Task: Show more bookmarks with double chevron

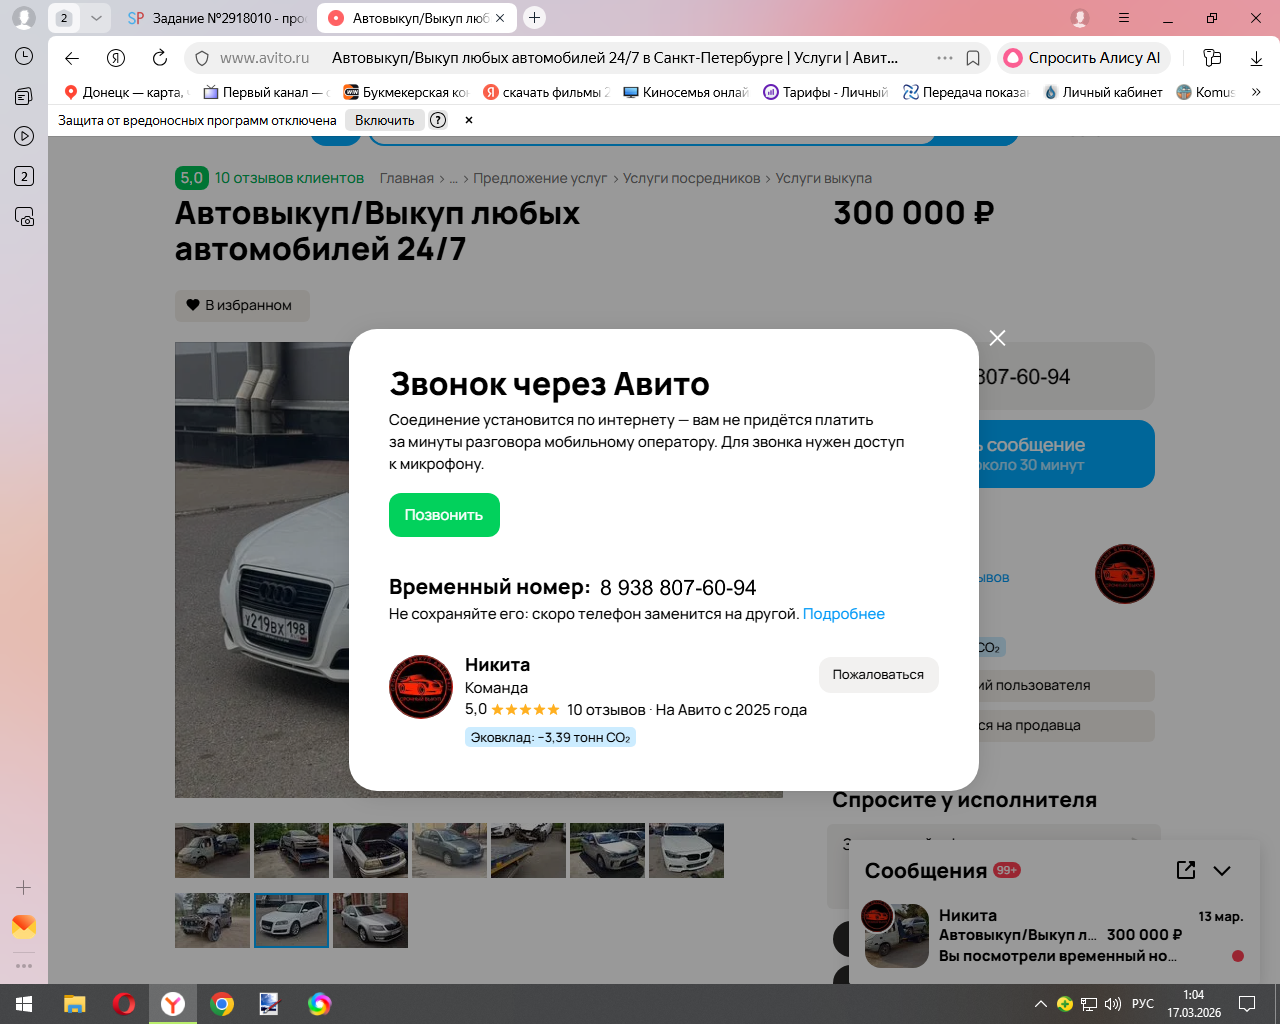Action: 1256,92
